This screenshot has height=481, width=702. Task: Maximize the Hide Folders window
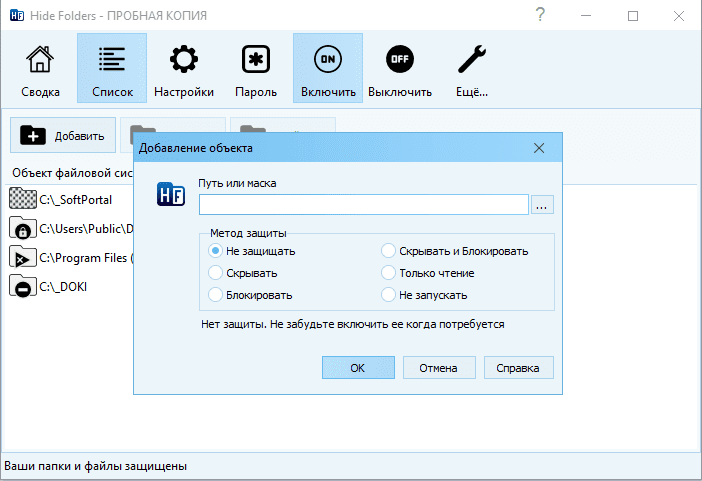point(633,16)
